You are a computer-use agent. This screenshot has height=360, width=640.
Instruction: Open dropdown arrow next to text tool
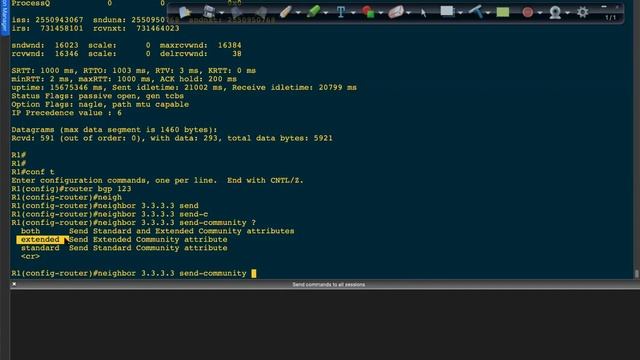pos(353,13)
